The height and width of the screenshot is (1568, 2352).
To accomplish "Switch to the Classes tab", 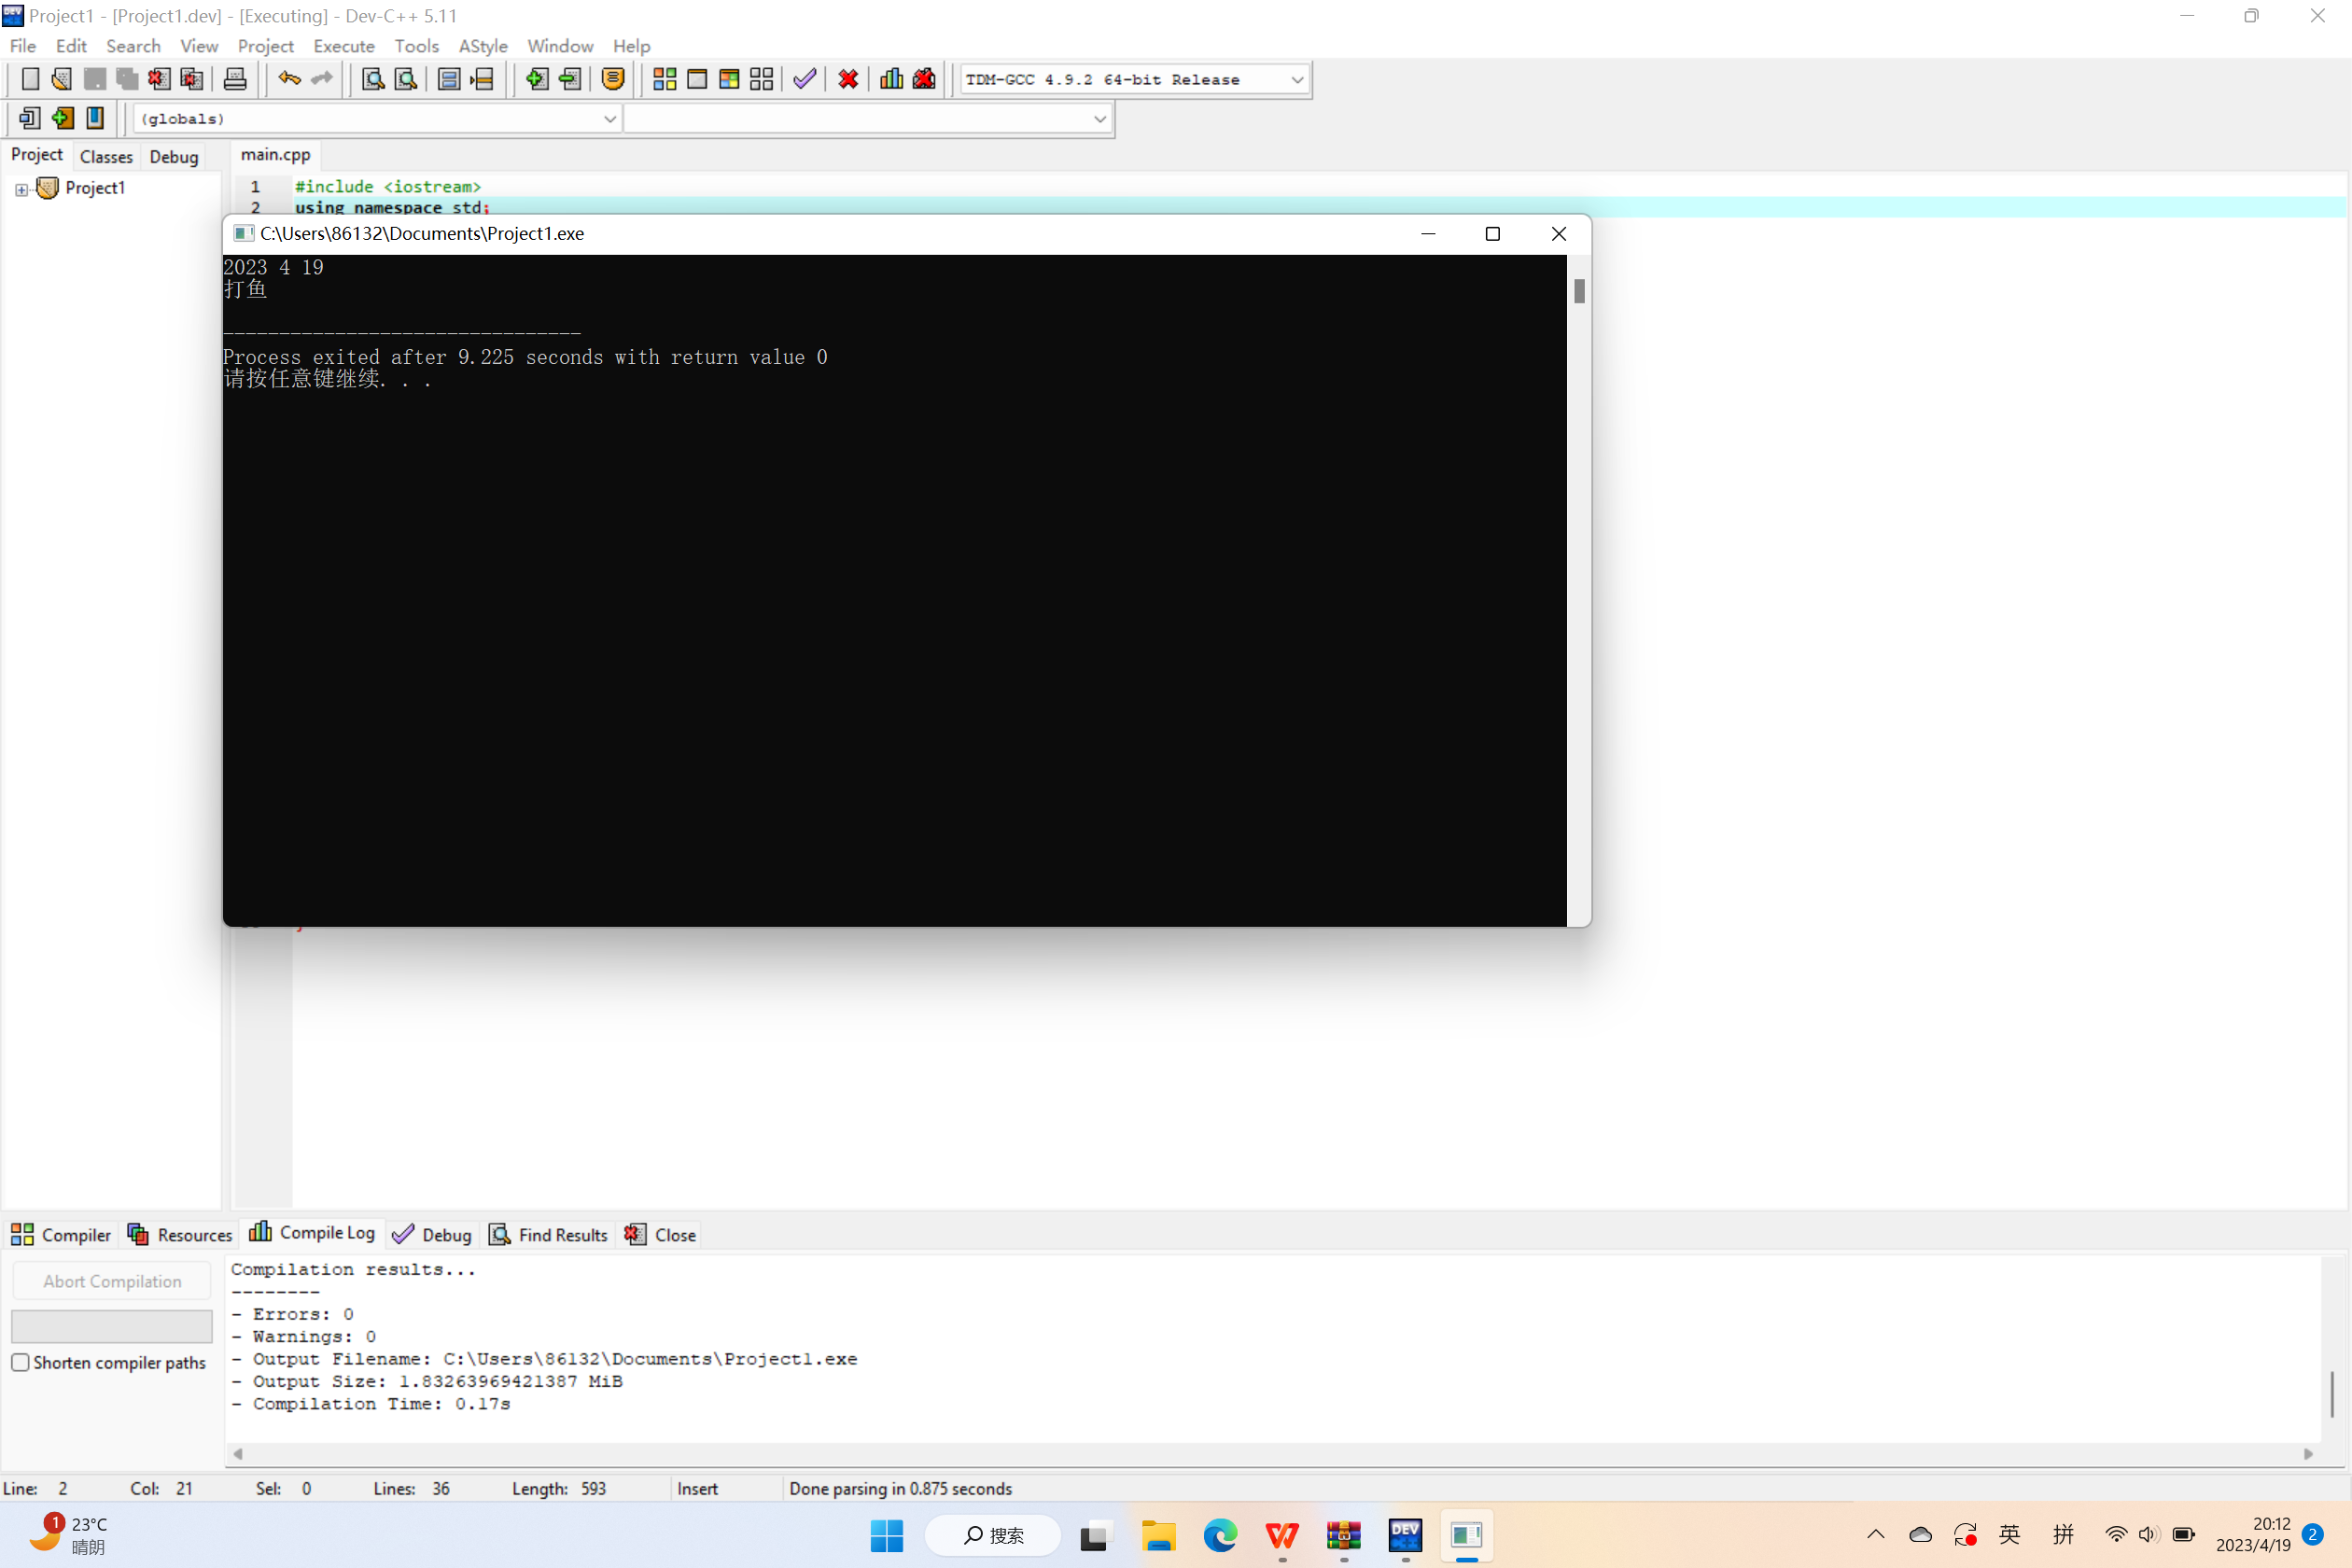I will click(106, 156).
